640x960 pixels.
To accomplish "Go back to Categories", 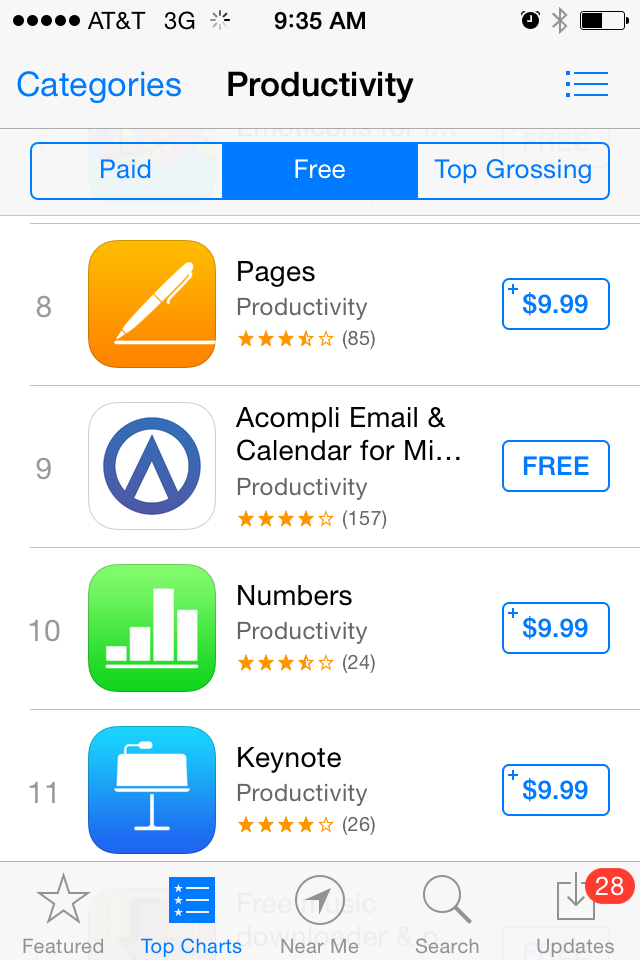I will tap(99, 84).
